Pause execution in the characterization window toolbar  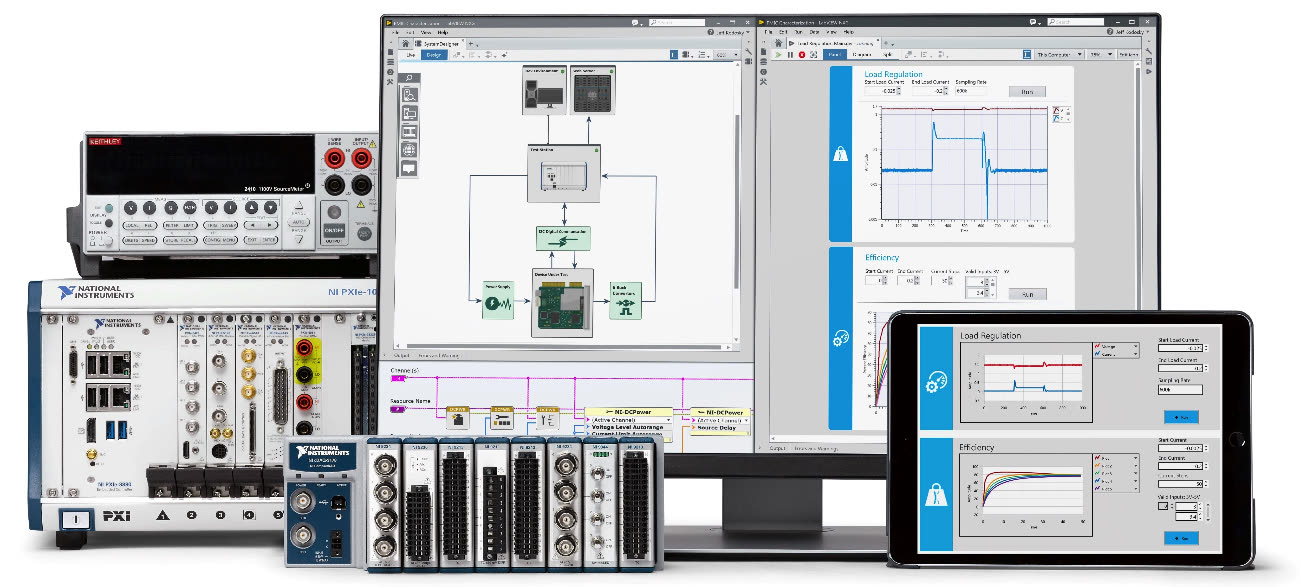[x=790, y=54]
